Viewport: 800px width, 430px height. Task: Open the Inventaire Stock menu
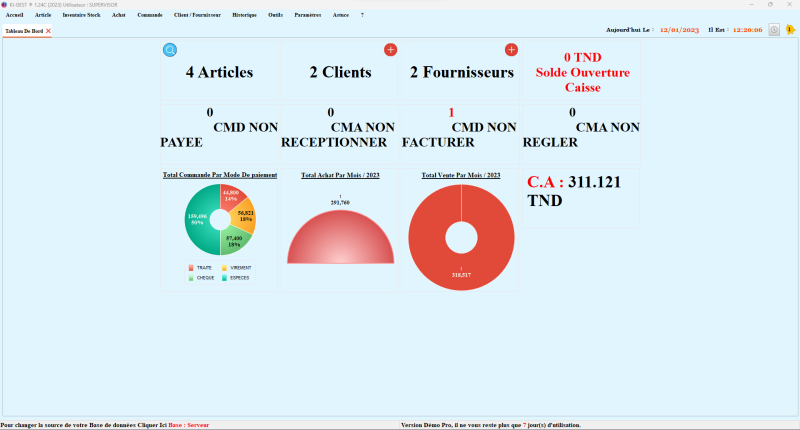click(x=81, y=15)
